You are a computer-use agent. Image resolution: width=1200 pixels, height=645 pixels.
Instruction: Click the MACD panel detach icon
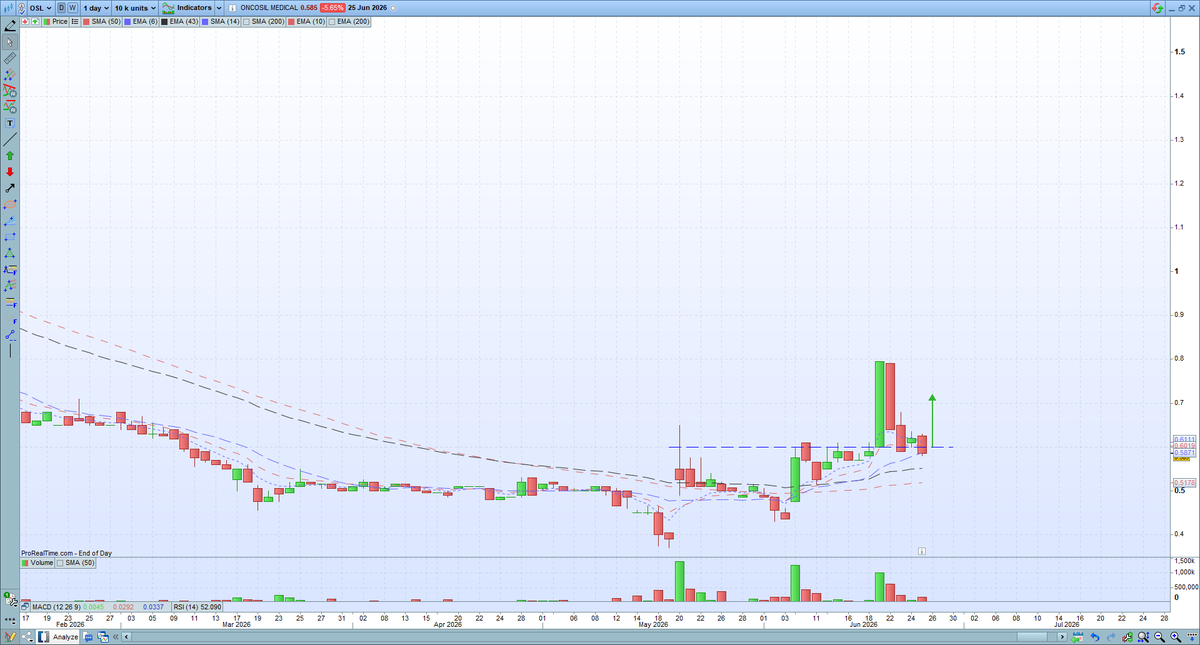point(25,607)
